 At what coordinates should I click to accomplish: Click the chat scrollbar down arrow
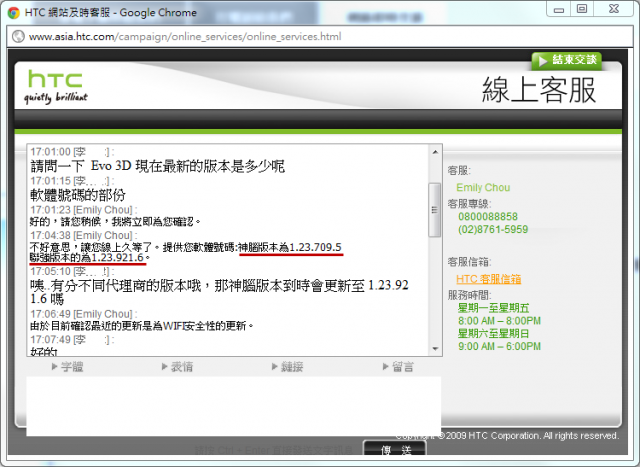tap(435, 349)
